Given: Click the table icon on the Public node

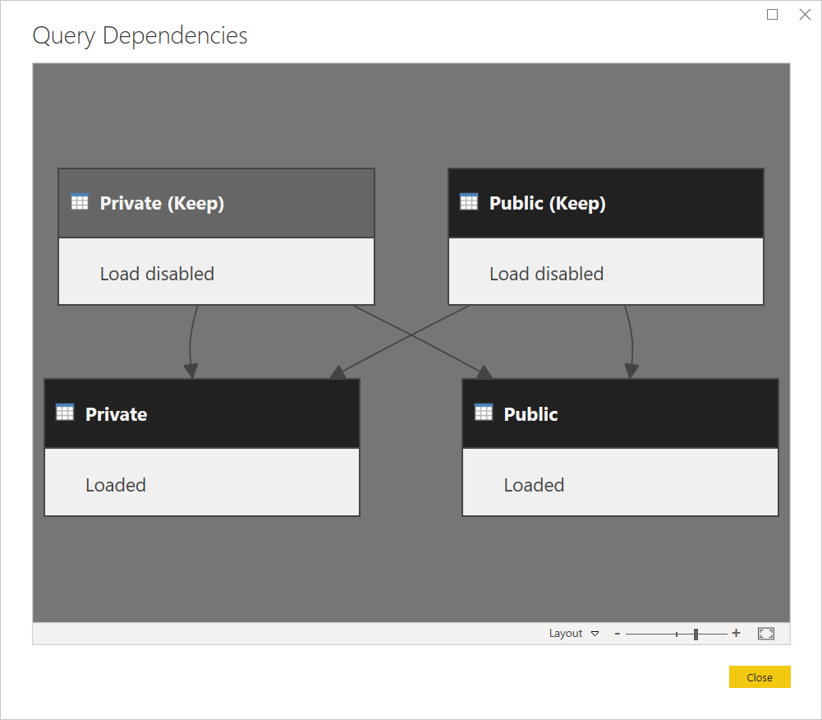Looking at the screenshot, I should (484, 413).
